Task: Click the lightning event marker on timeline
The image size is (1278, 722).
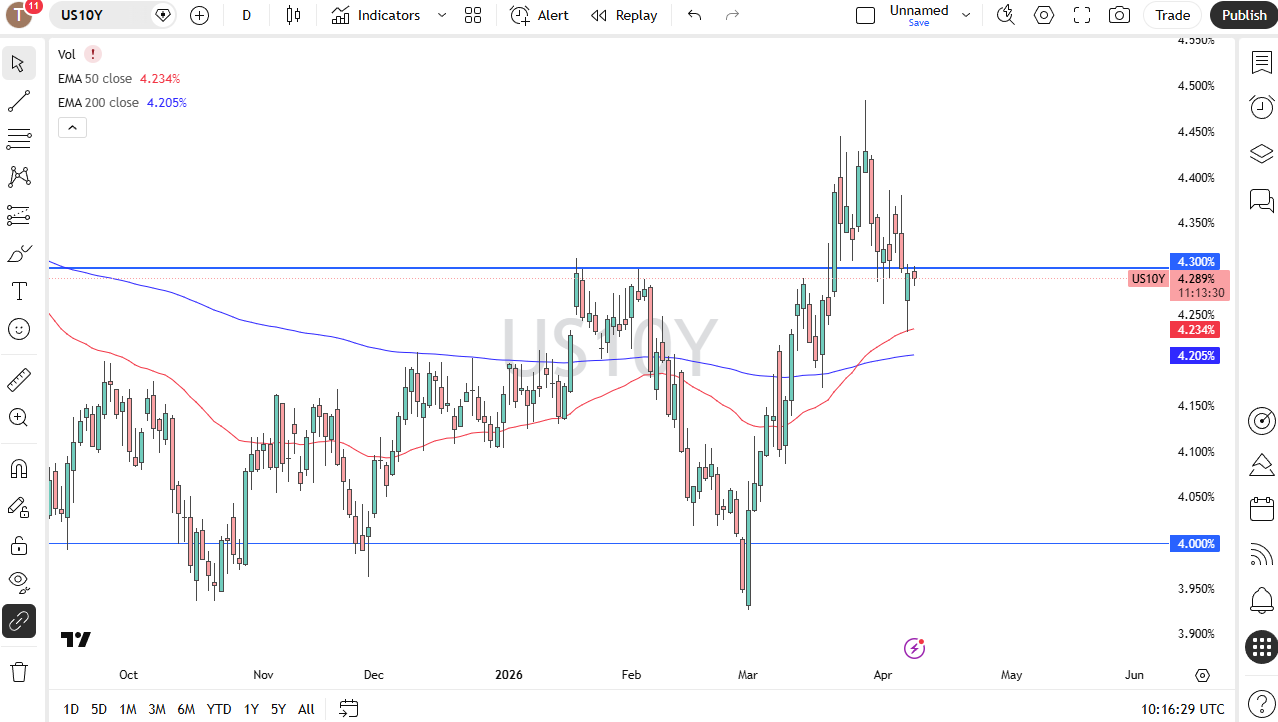Action: click(914, 648)
